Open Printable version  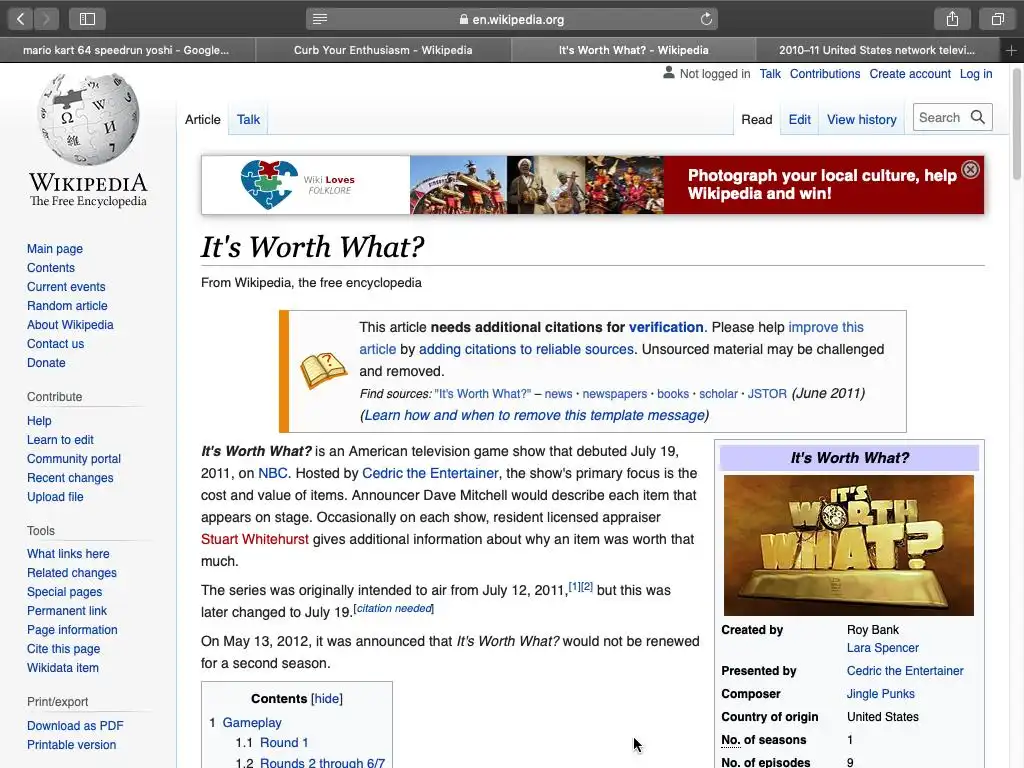(71, 744)
